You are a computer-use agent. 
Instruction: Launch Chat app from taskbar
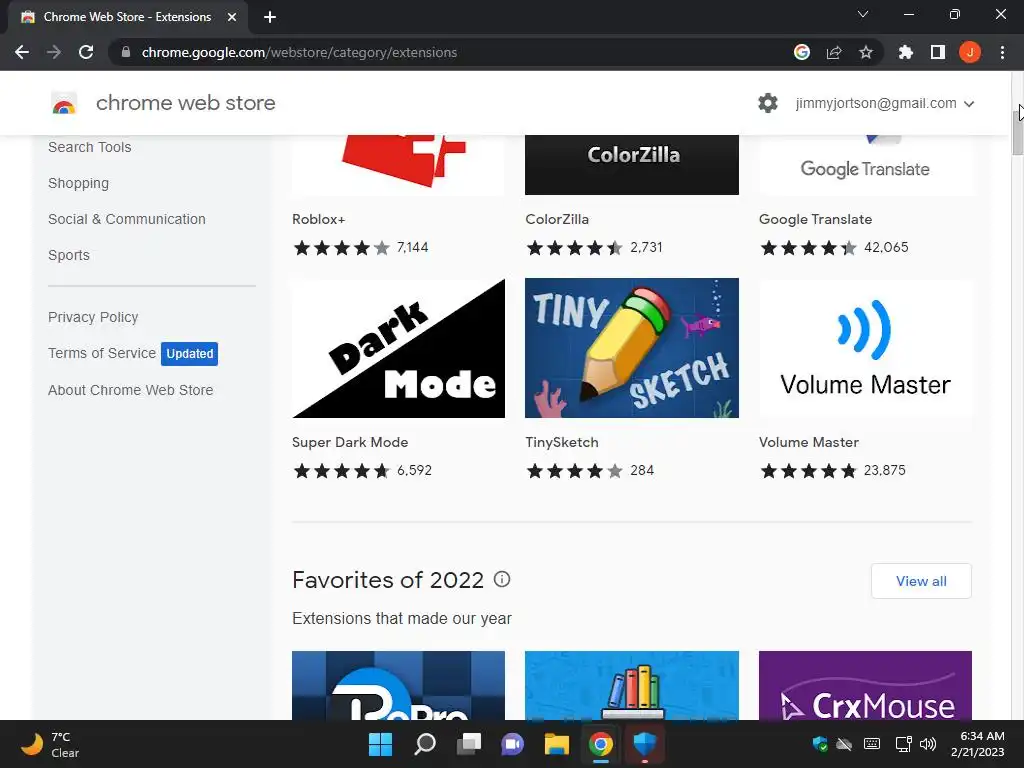pos(513,744)
